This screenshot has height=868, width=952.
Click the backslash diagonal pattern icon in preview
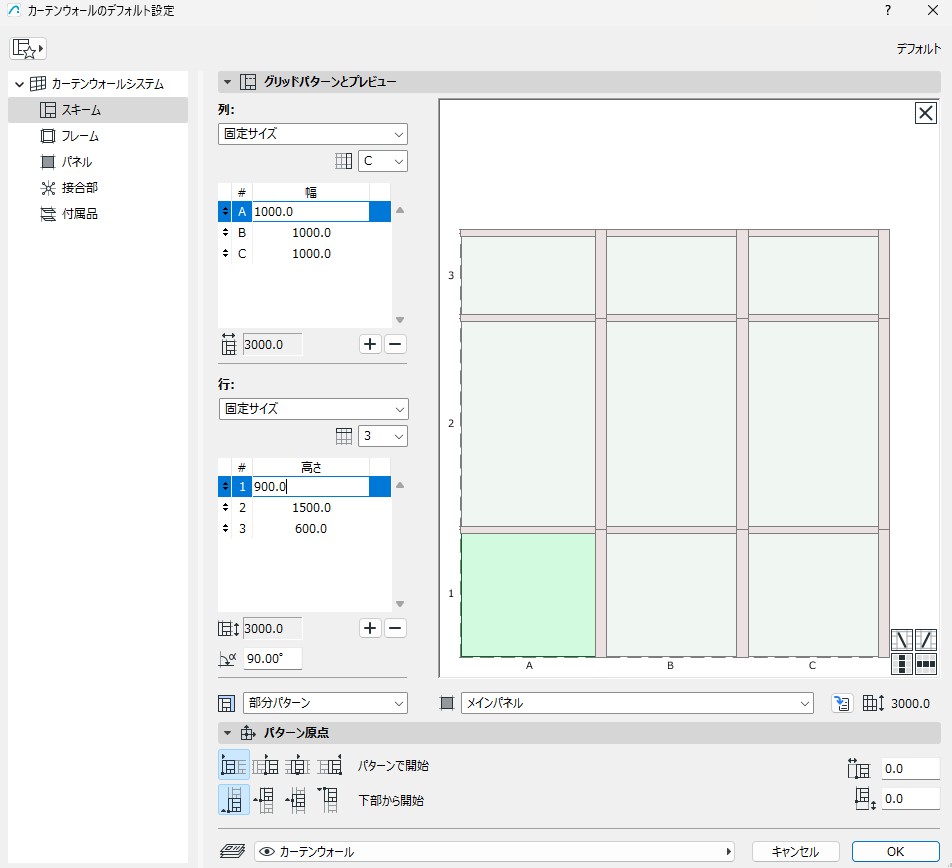click(x=901, y=640)
